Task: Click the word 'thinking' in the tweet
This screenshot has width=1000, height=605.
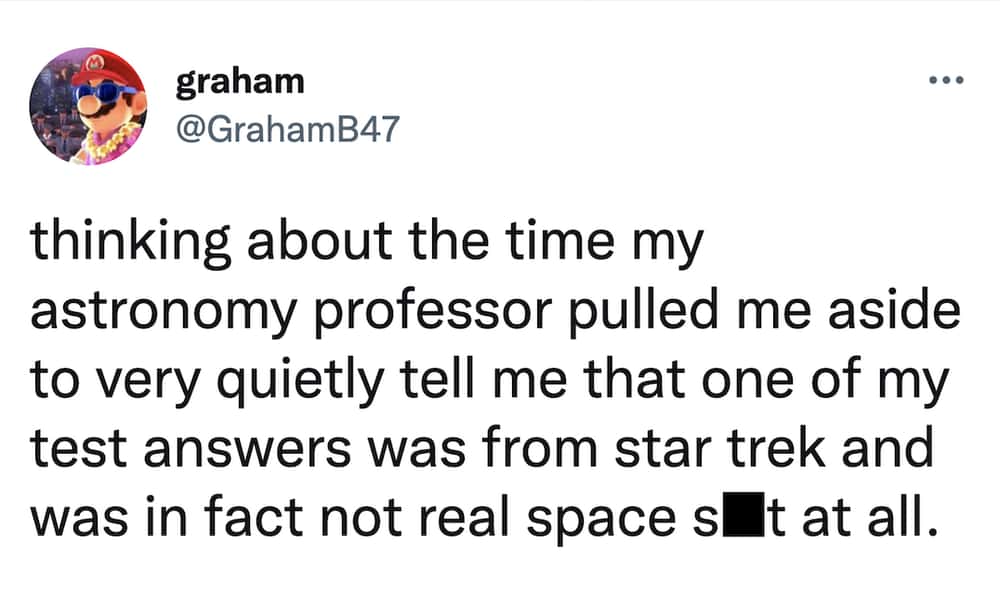Action: pos(130,243)
